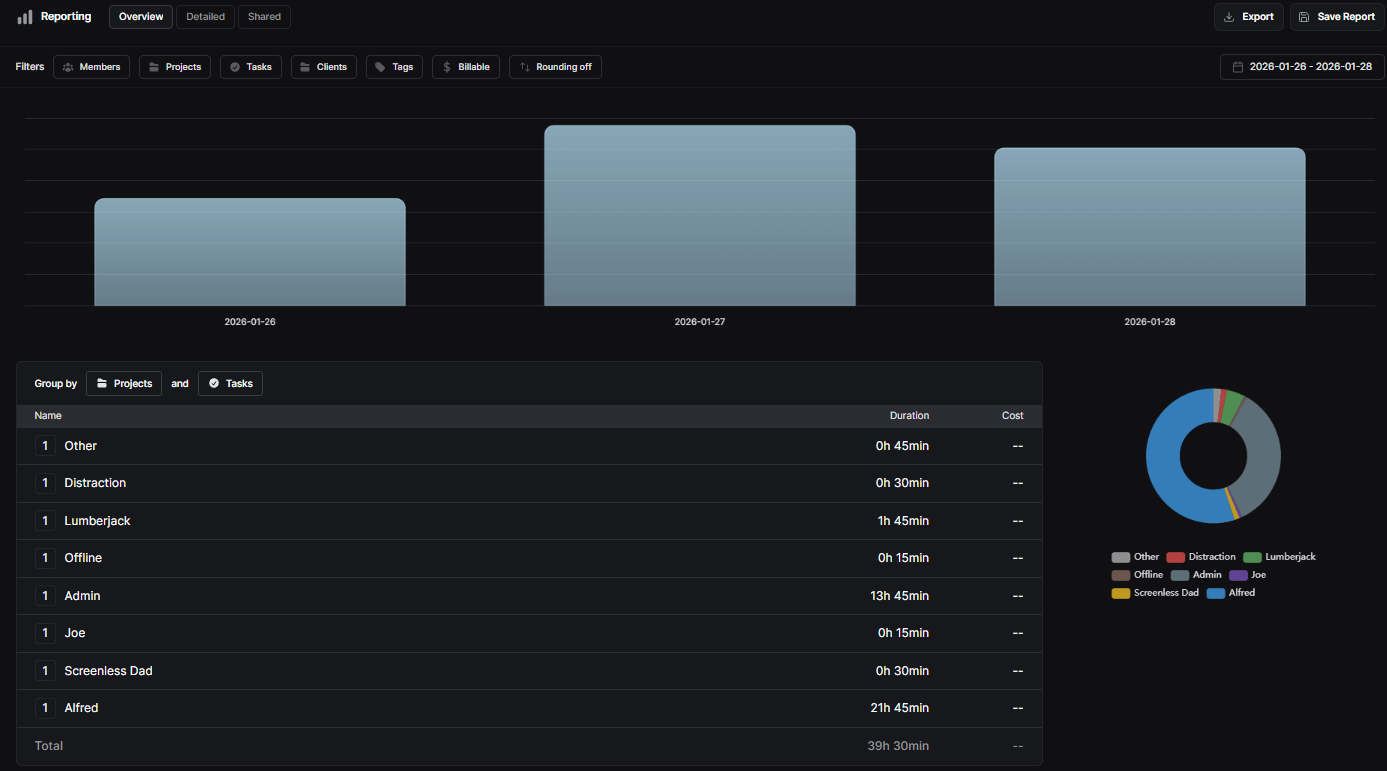Image resolution: width=1387 pixels, height=771 pixels.
Task: Open the Projects filter dropdown
Action: (175, 67)
